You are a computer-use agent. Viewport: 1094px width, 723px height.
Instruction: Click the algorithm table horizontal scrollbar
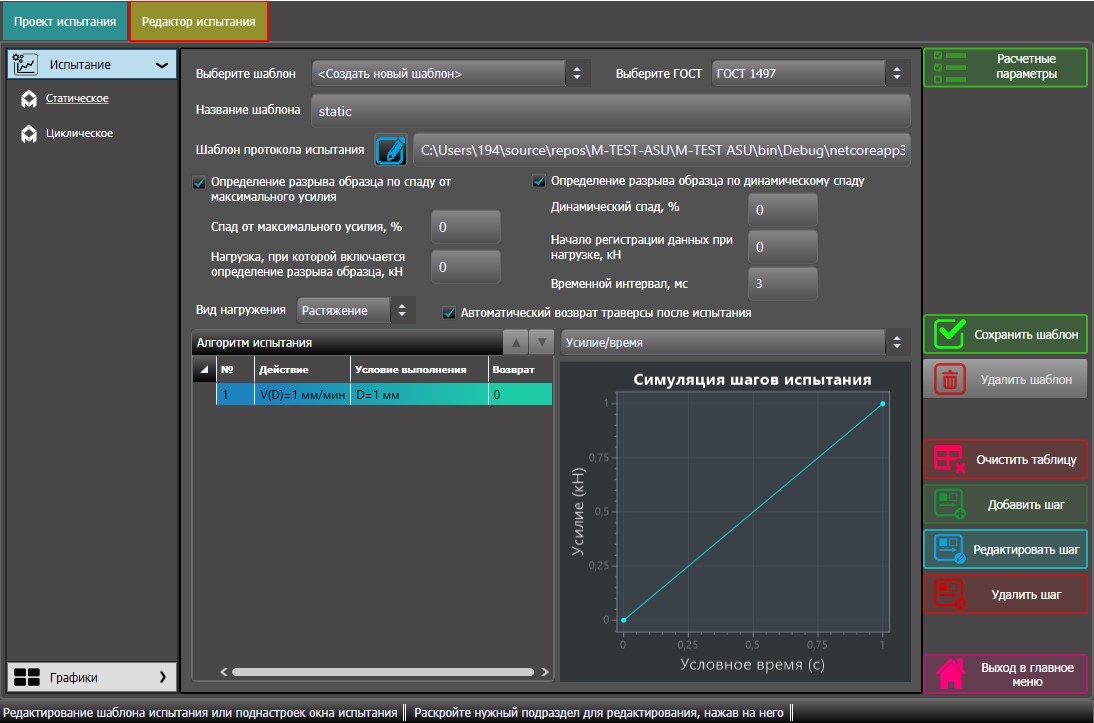382,672
